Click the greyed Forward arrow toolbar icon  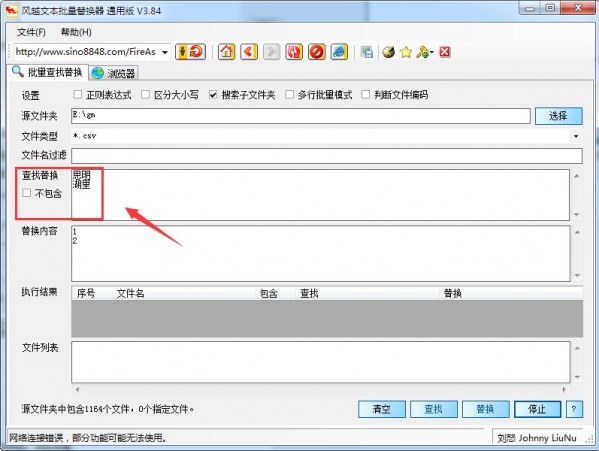[x=271, y=52]
